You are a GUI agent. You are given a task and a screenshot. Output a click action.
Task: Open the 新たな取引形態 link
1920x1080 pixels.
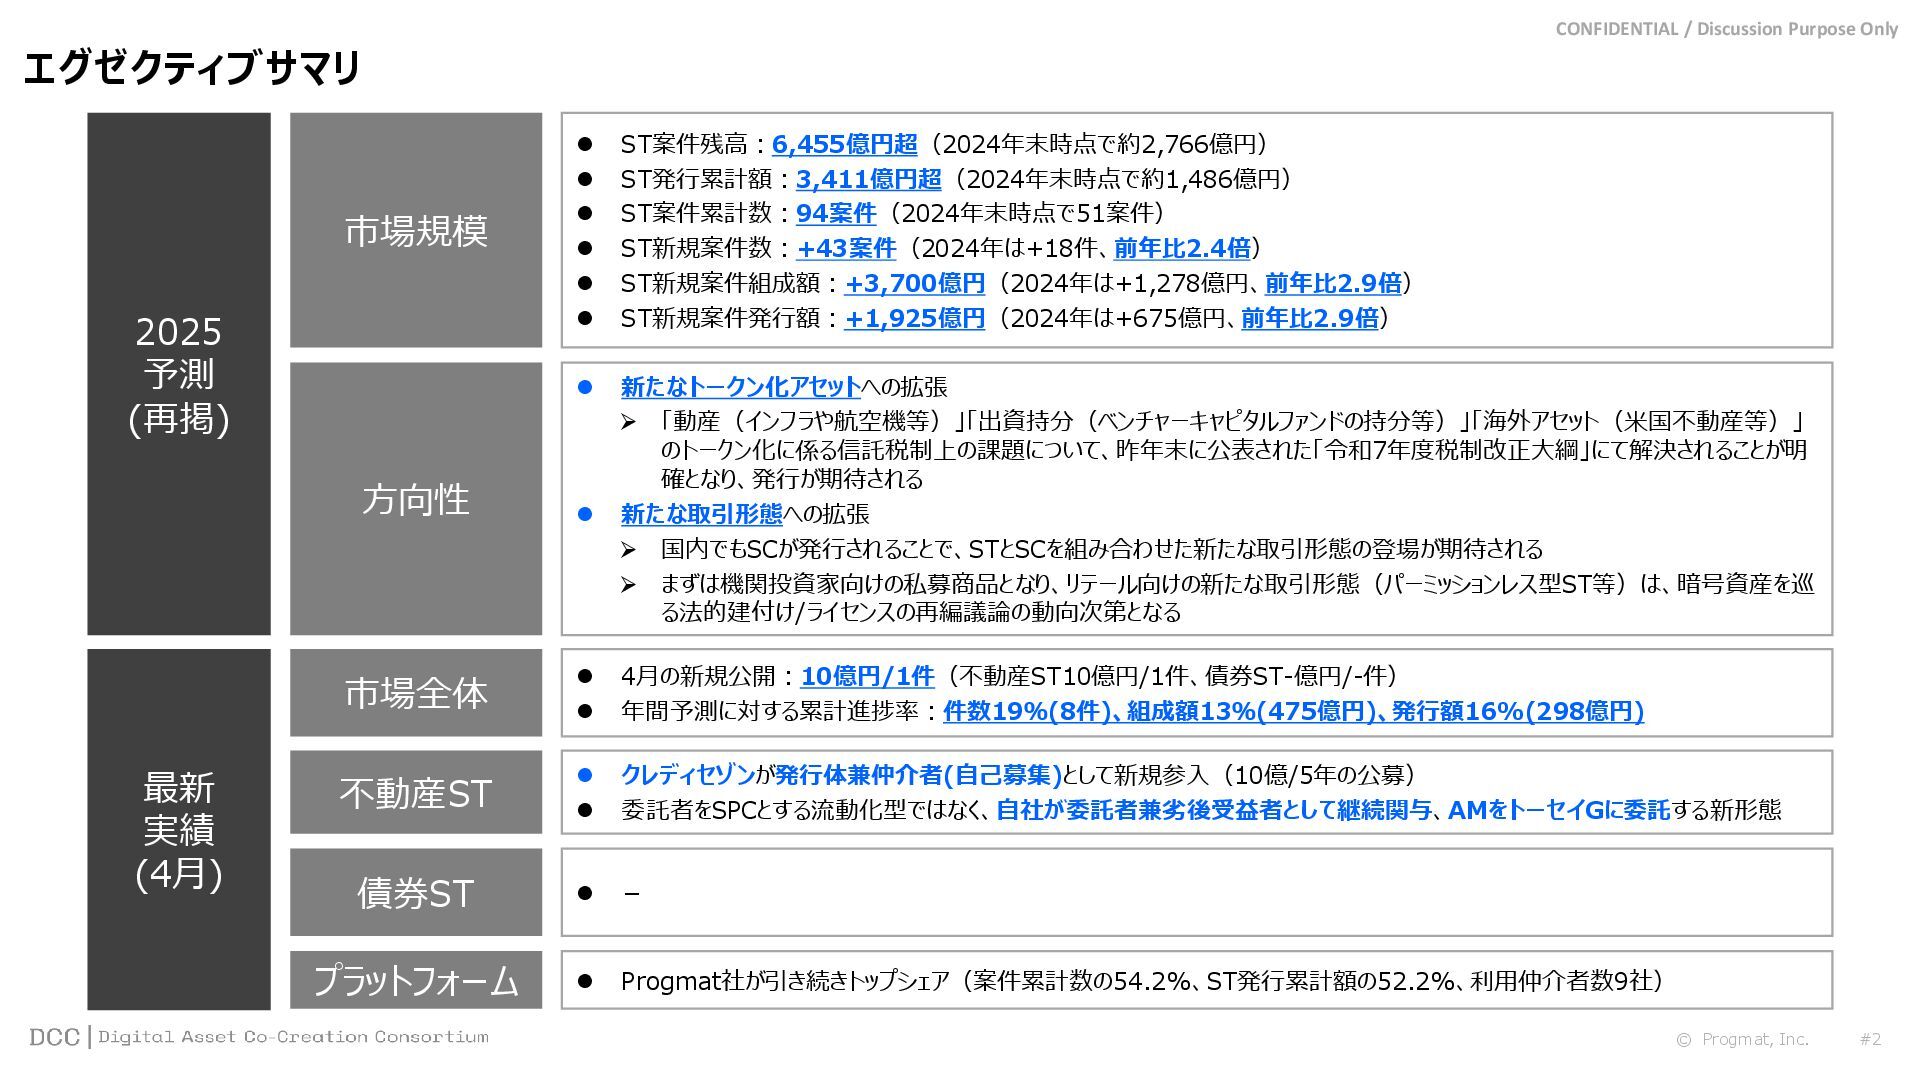pyautogui.click(x=701, y=514)
